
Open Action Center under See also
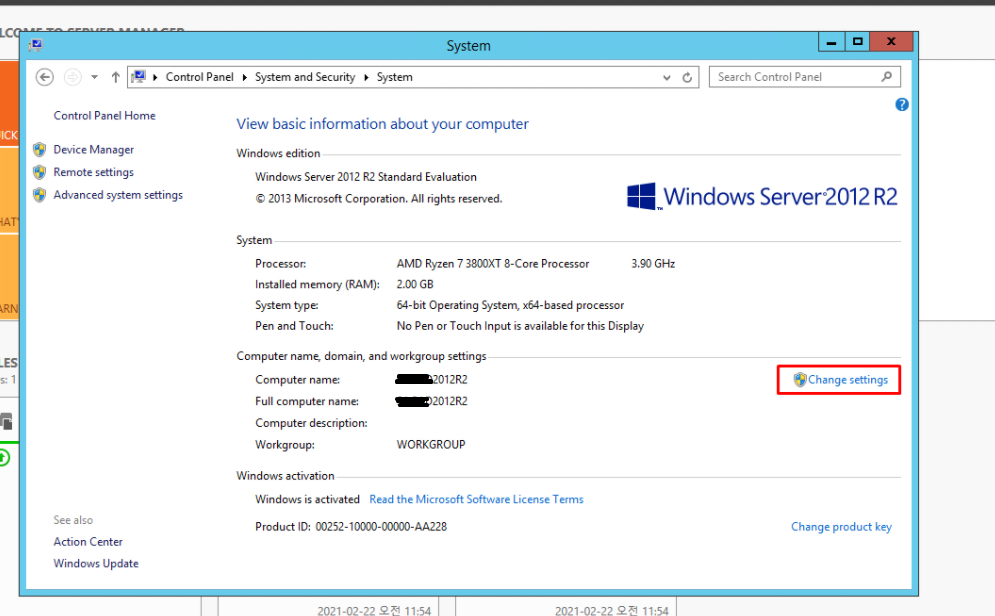click(x=88, y=542)
